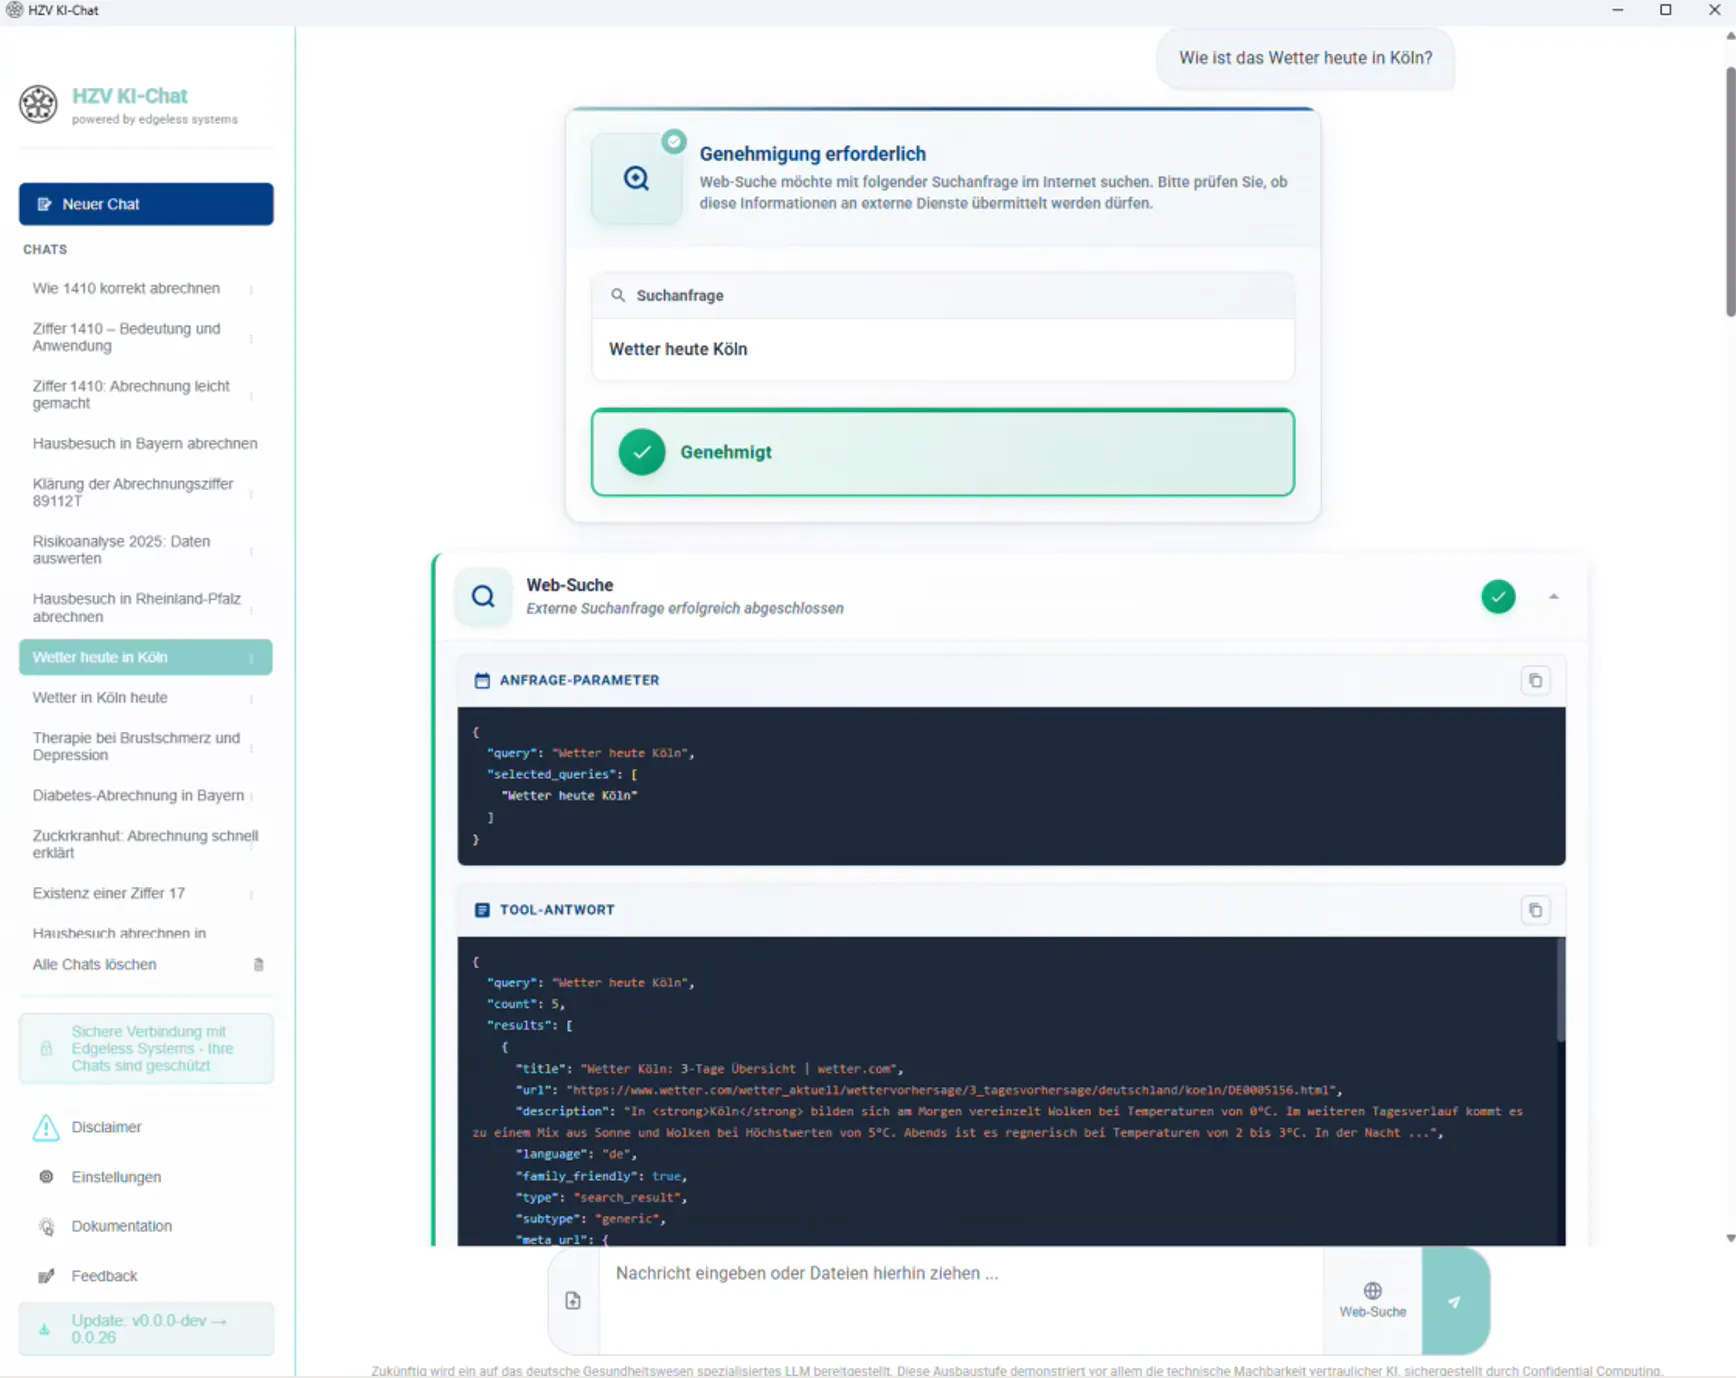Collapse the Web-Suche result panel
Viewport: 1736px width, 1378px height.
click(1553, 597)
